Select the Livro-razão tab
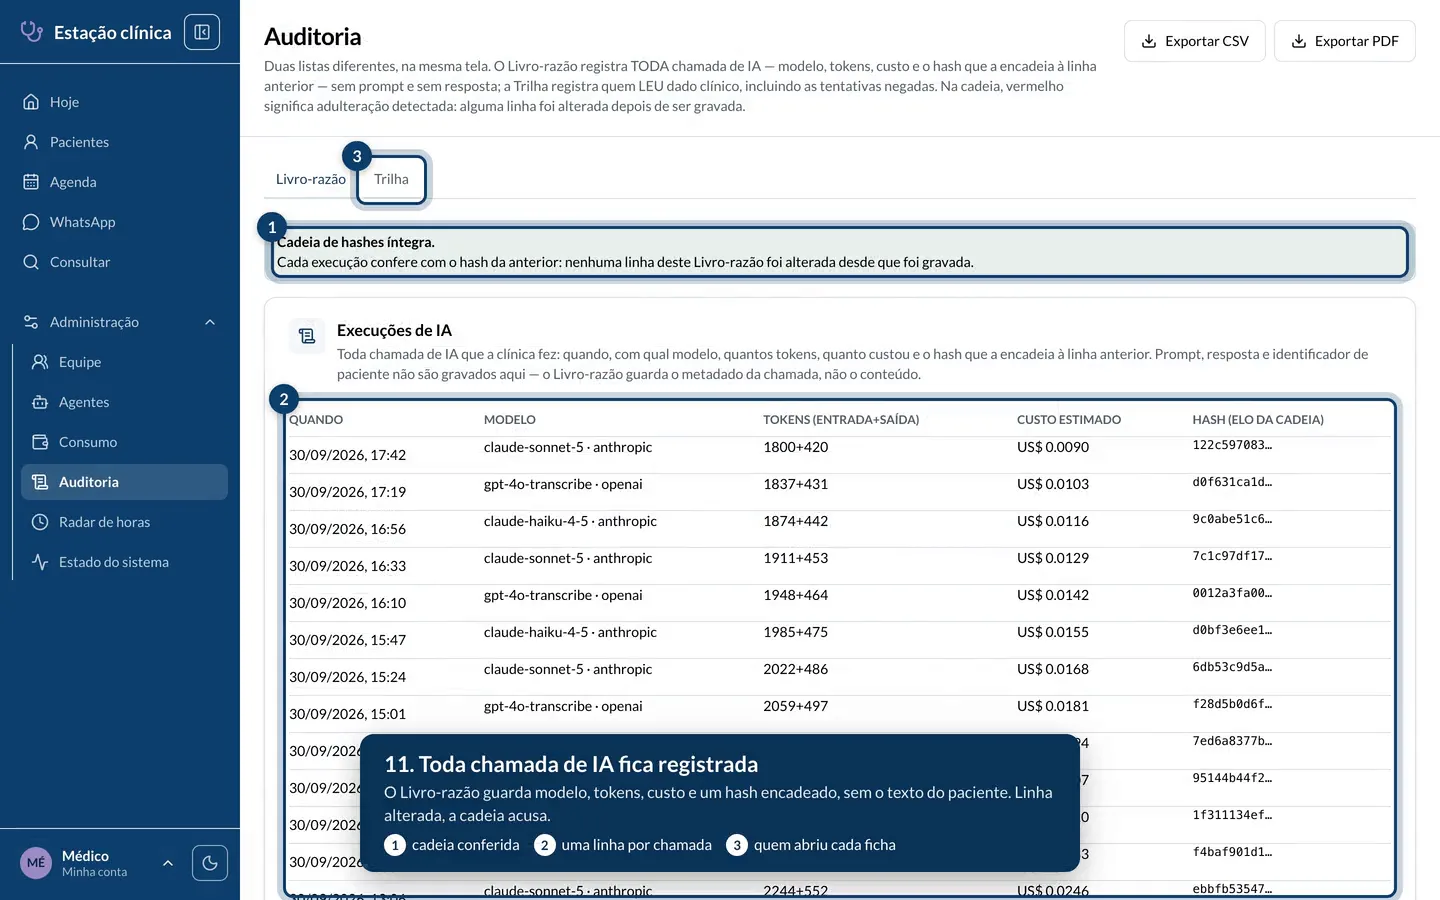Viewport: 1440px width, 900px height. (311, 179)
